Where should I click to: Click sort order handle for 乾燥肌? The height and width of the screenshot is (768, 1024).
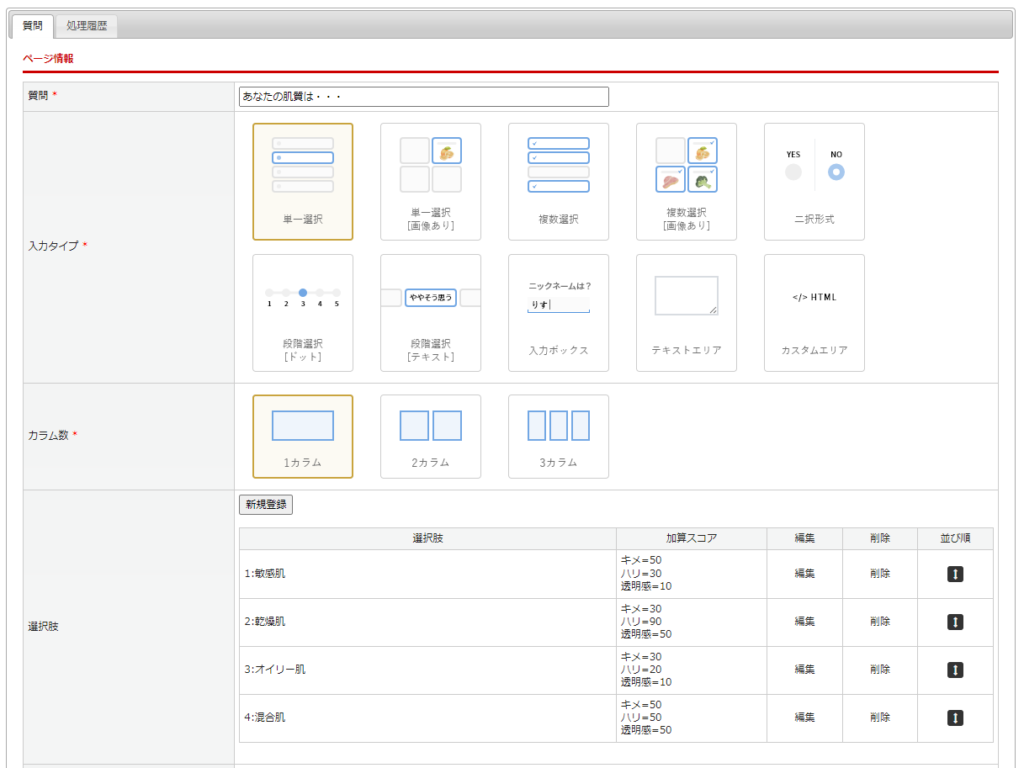954,622
